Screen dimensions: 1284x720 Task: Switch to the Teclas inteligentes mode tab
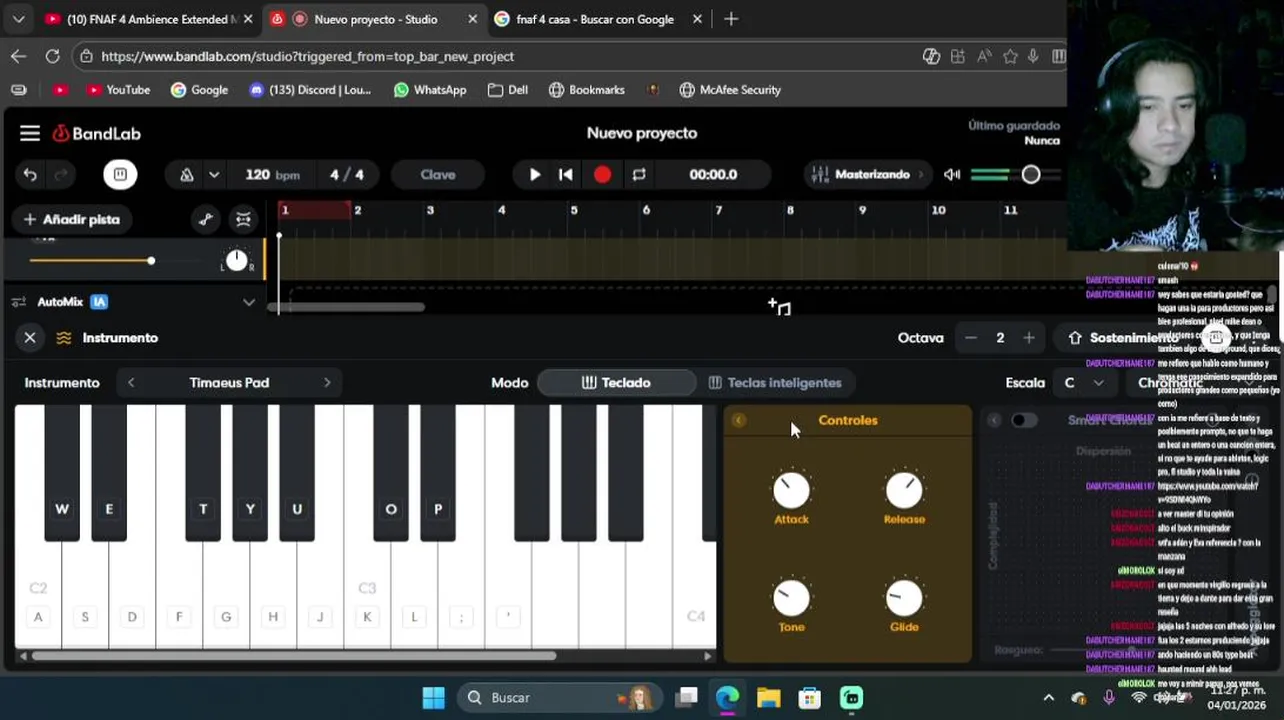[775, 383]
